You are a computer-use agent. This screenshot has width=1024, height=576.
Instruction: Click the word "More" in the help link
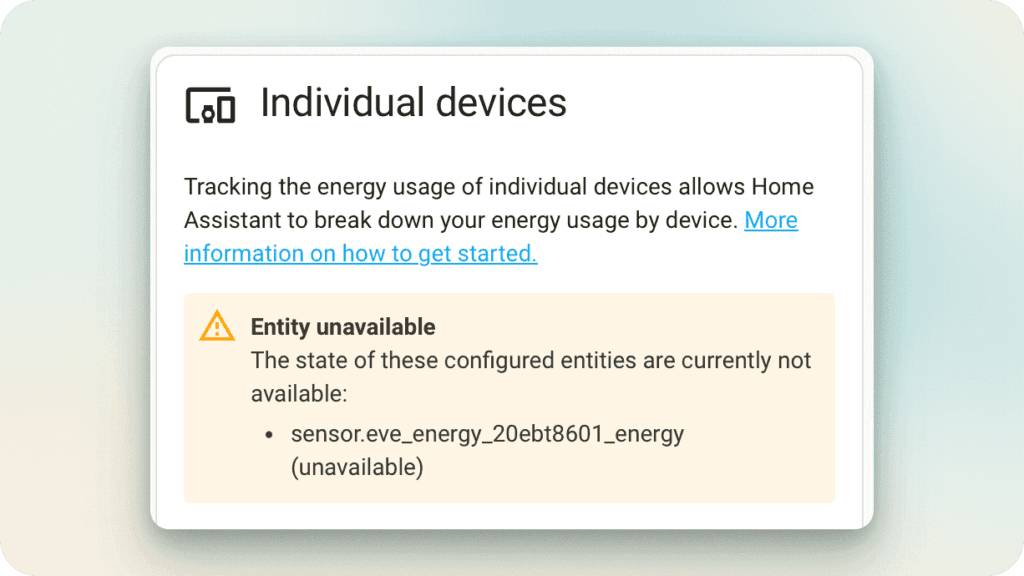tap(770, 220)
